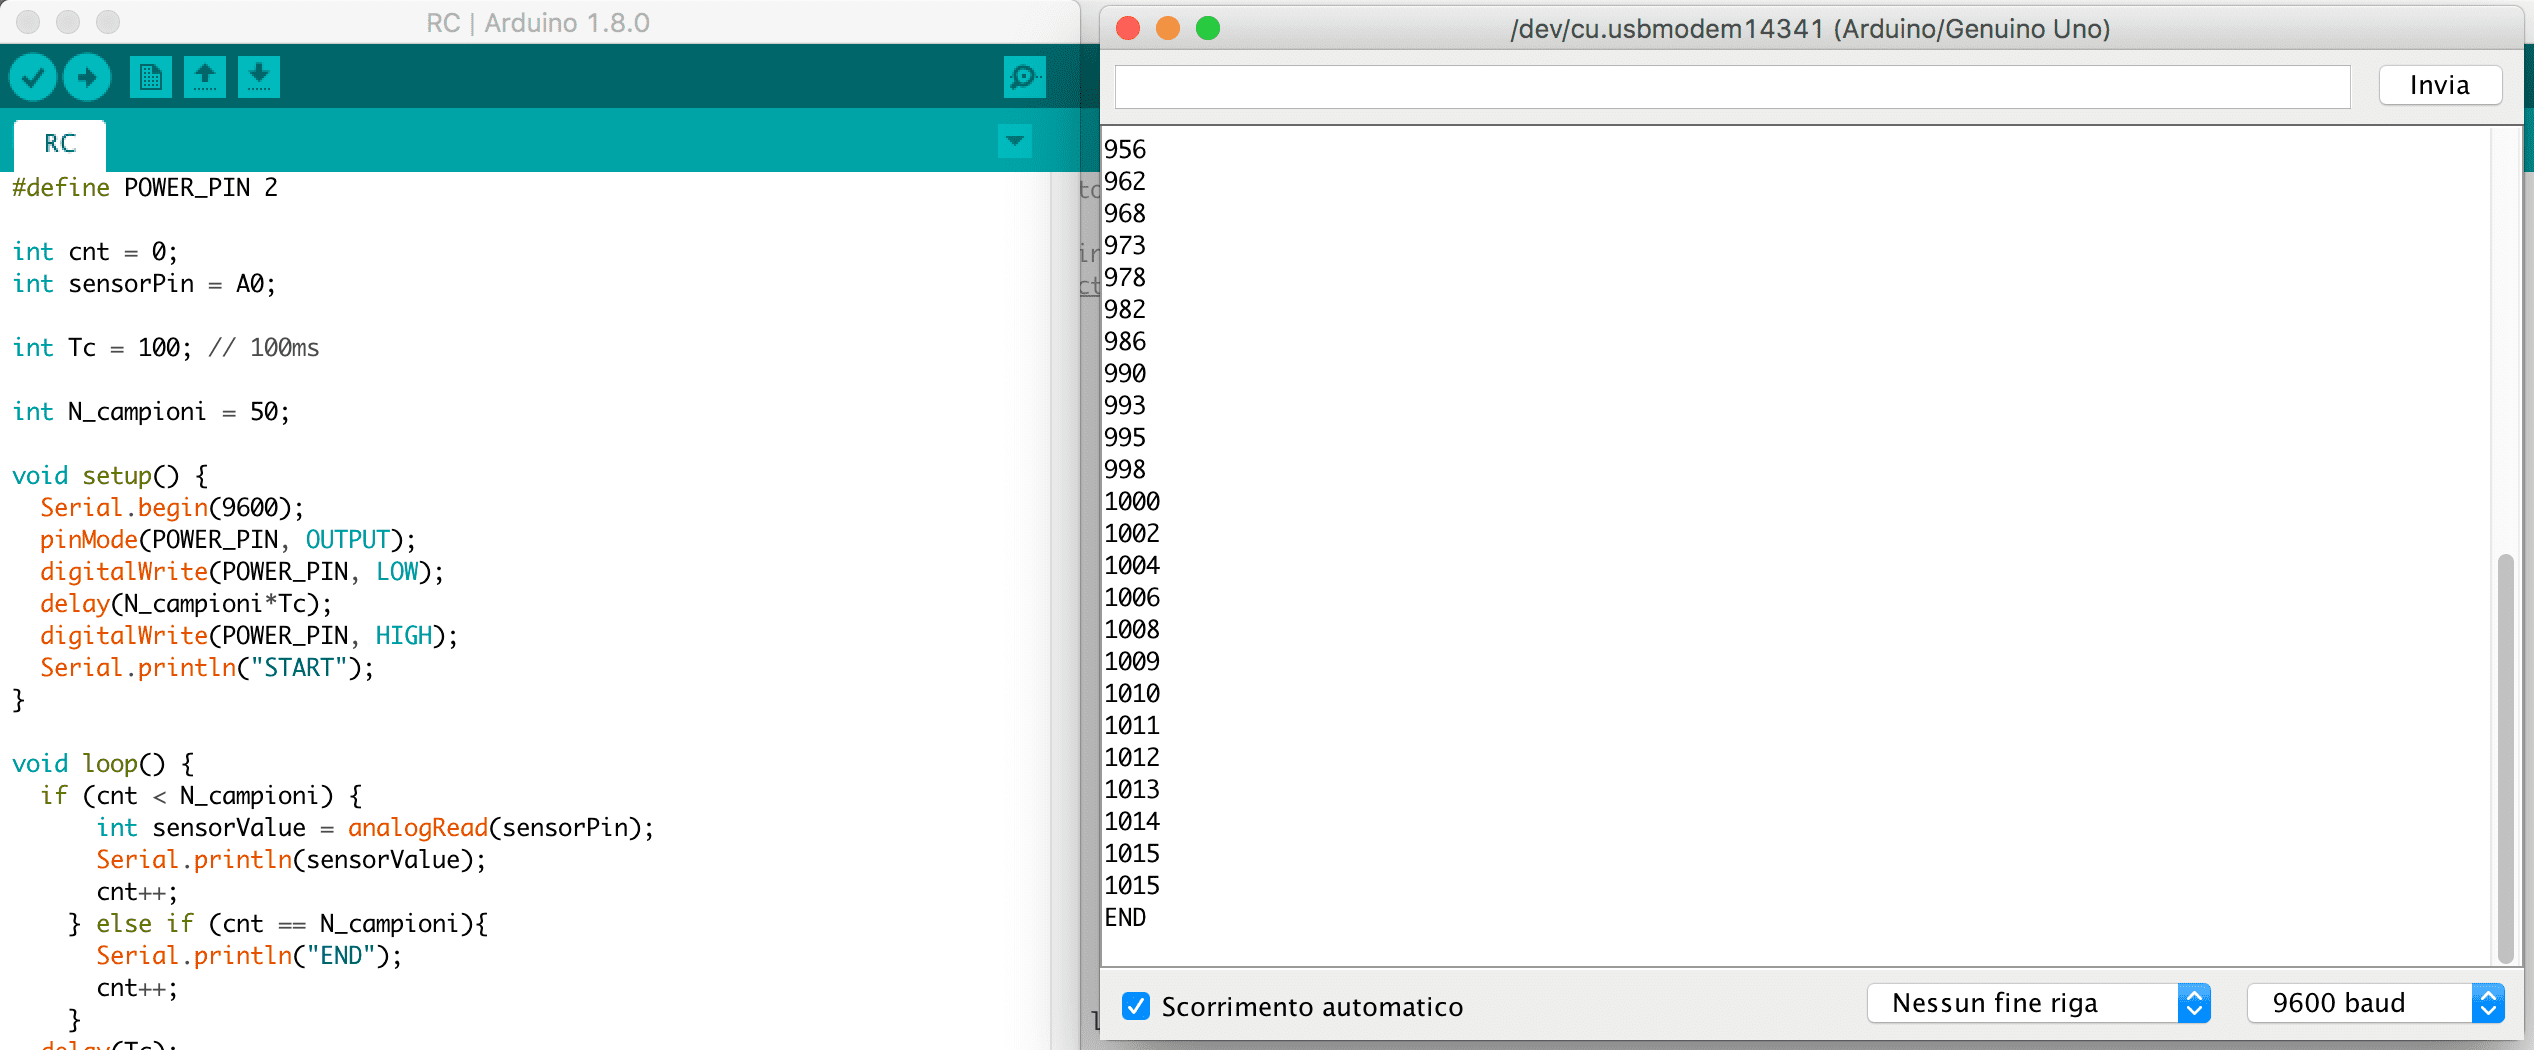Maximize serial monitor with green button

pyautogui.click(x=1208, y=28)
